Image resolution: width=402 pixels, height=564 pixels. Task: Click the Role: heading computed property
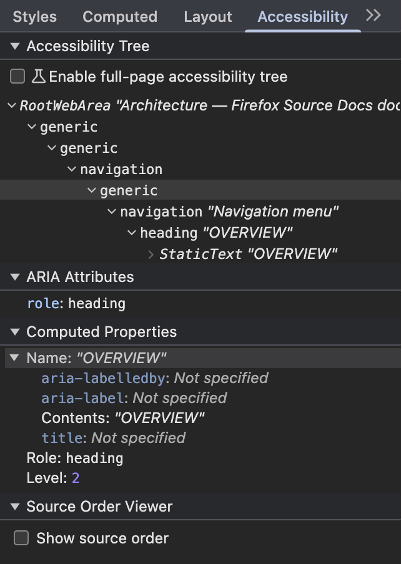pyautogui.click(x=75, y=458)
